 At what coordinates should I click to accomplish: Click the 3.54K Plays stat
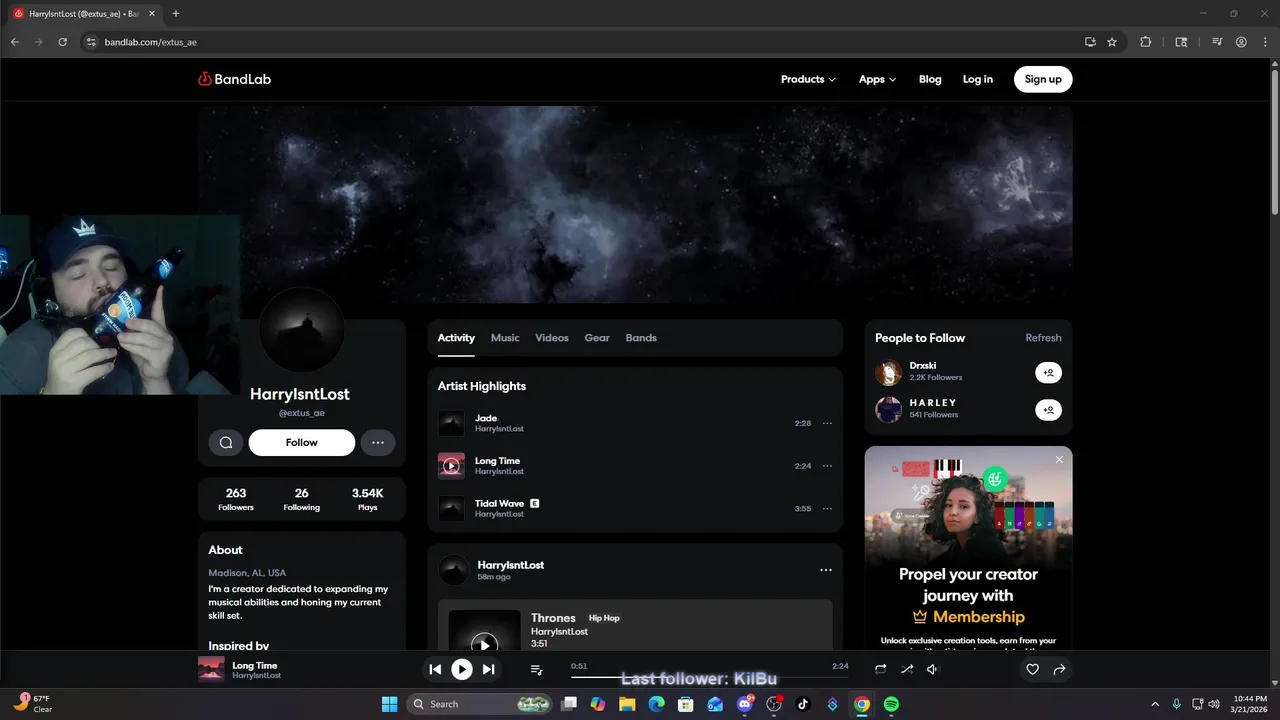pyautogui.click(x=367, y=499)
